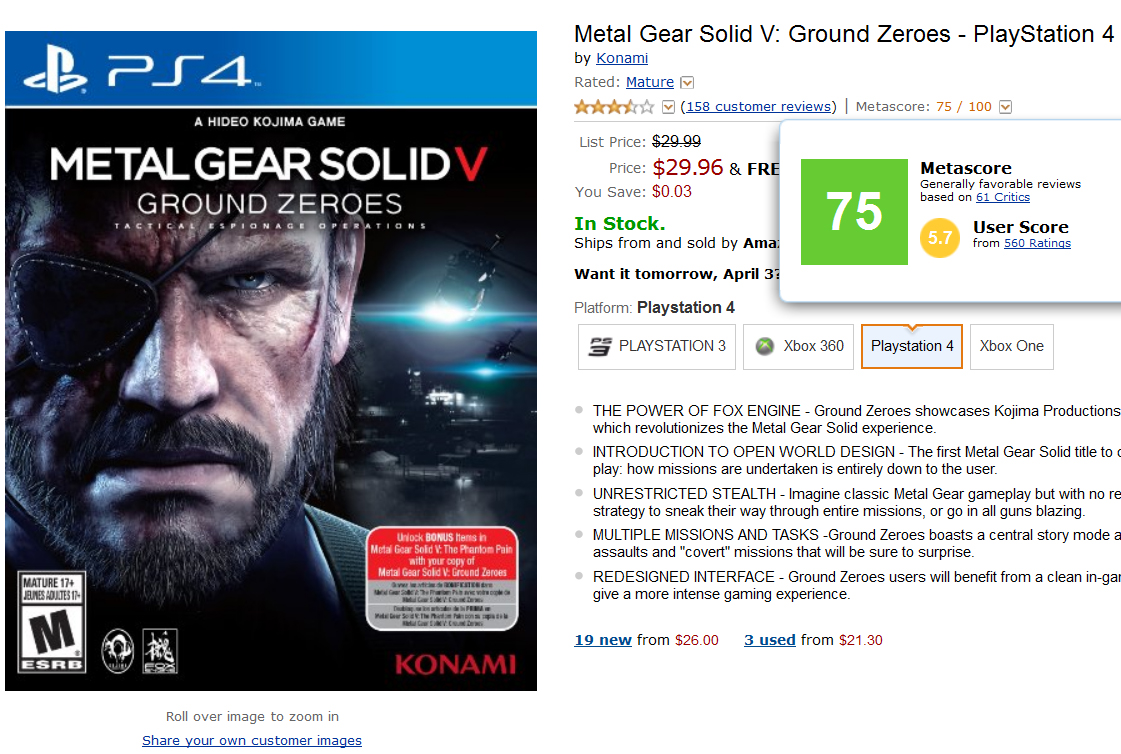View the 61 Critics link
This screenshot has width=1121, height=754.
[1002, 197]
